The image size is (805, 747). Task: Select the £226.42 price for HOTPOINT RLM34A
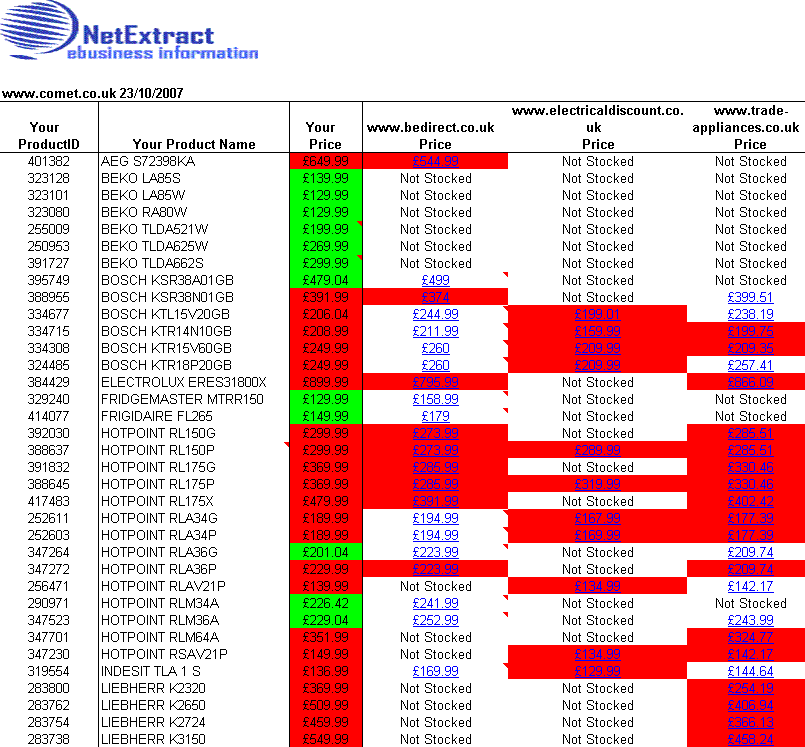[325, 603]
